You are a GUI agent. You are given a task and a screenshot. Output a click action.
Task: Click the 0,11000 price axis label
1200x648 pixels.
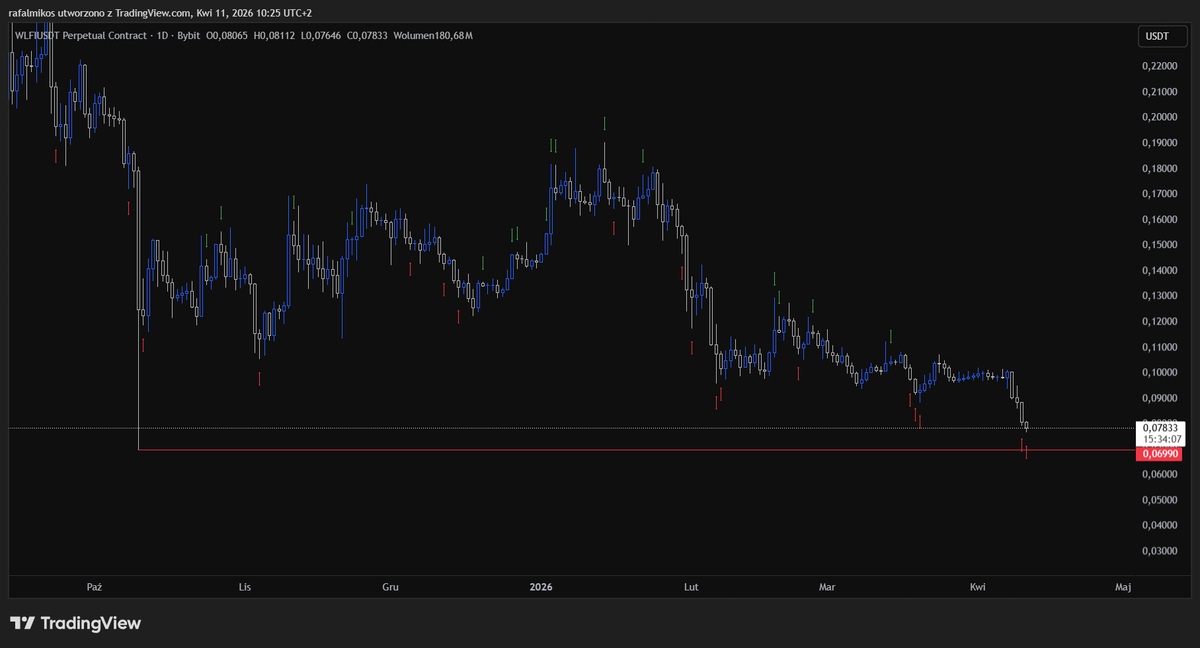[1159, 347]
